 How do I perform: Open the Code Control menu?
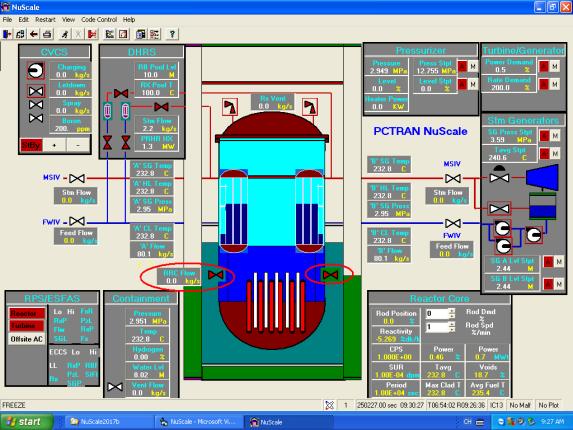(99, 19)
